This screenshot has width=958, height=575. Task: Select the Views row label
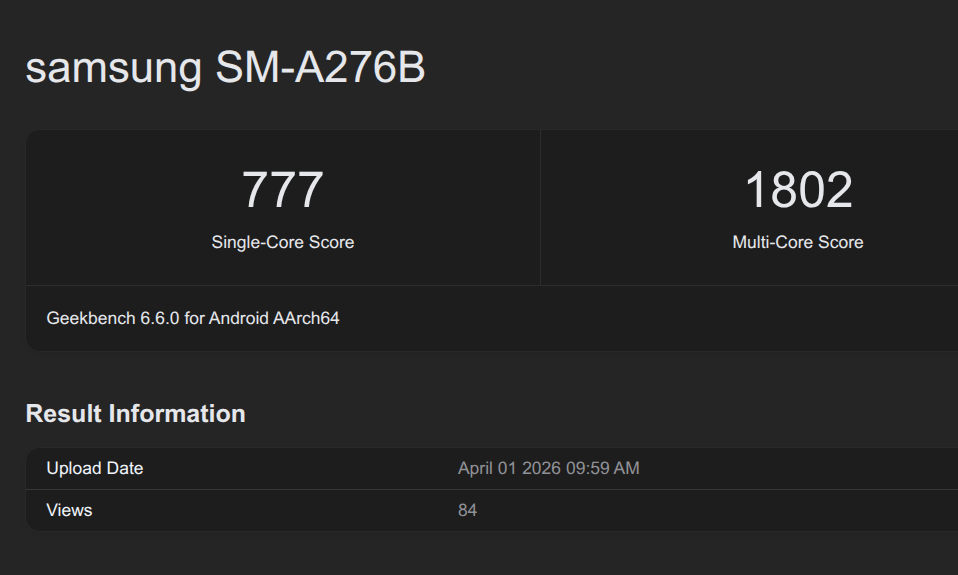coord(69,510)
